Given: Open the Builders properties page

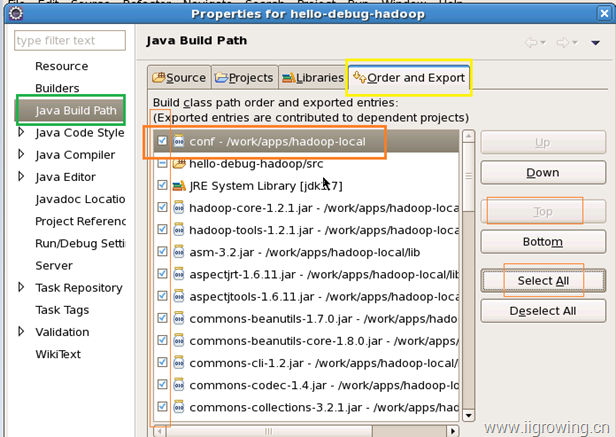Looking at the screenshot, I should tap(57, 88).
